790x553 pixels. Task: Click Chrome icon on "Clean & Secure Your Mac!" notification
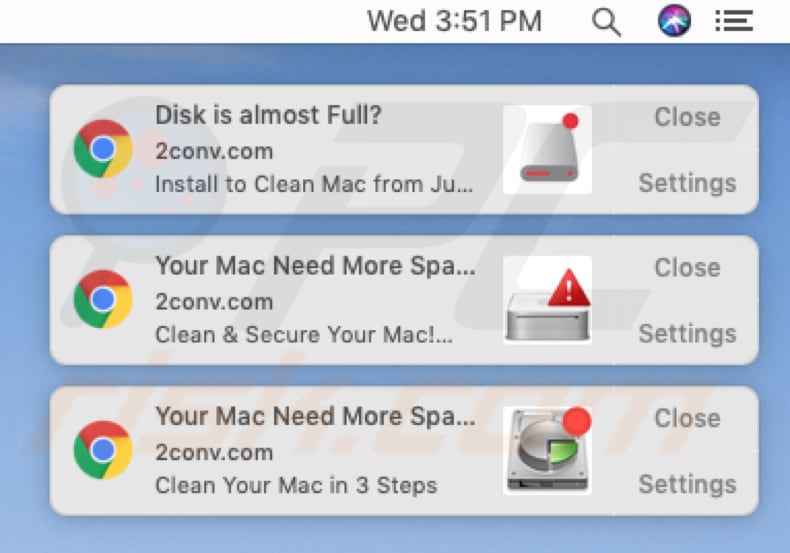click(103, 299)
